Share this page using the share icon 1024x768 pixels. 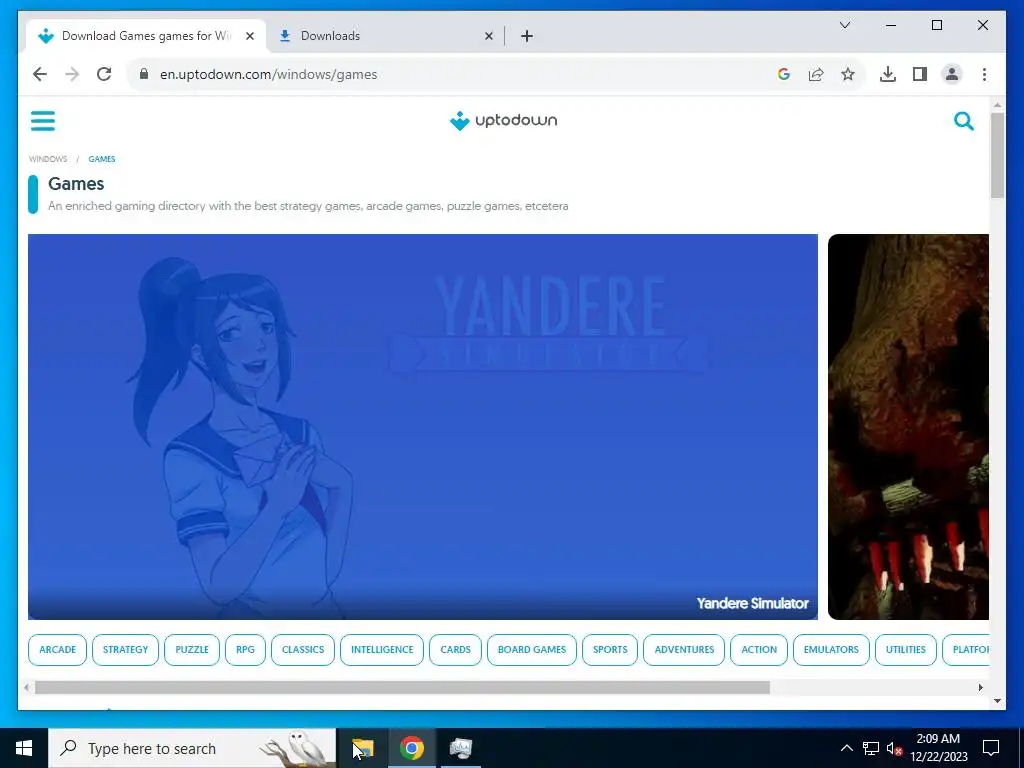tap(816, 74)
